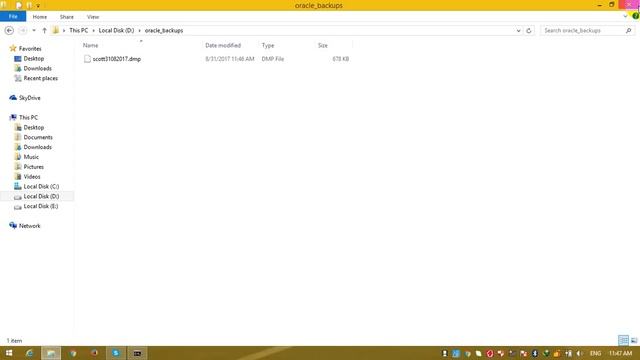
Task: Expand the chevron after Local Disk (D:) breadcrumb
Action: coord(140,31)
